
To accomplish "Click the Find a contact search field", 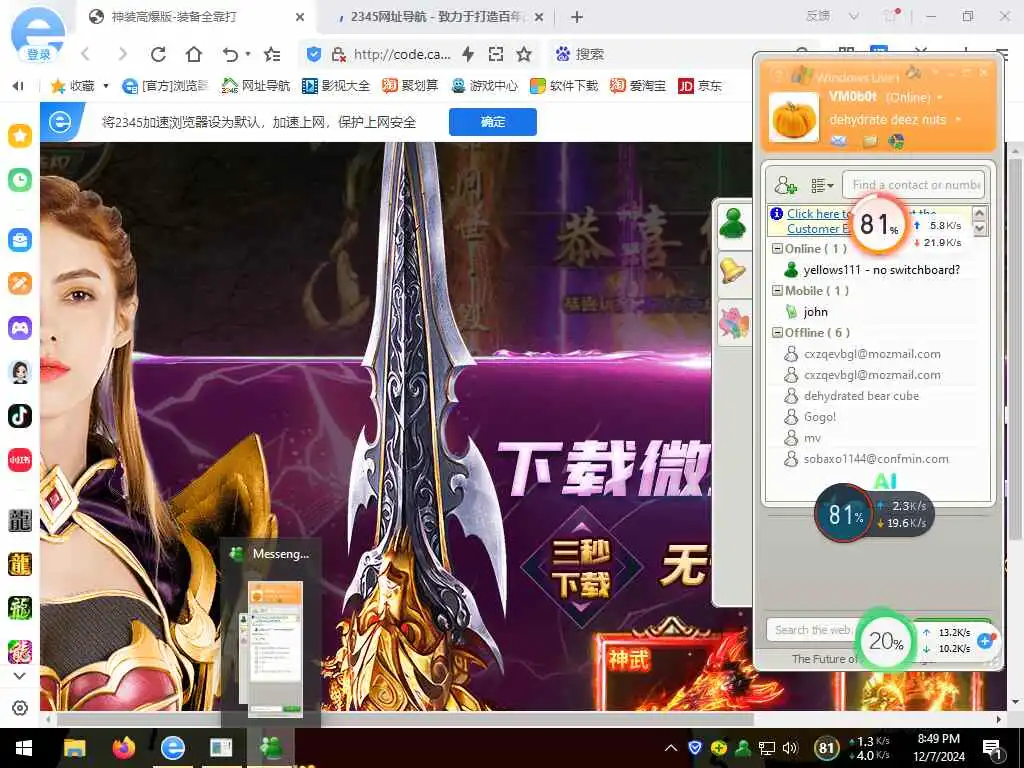I will [914, 185].
